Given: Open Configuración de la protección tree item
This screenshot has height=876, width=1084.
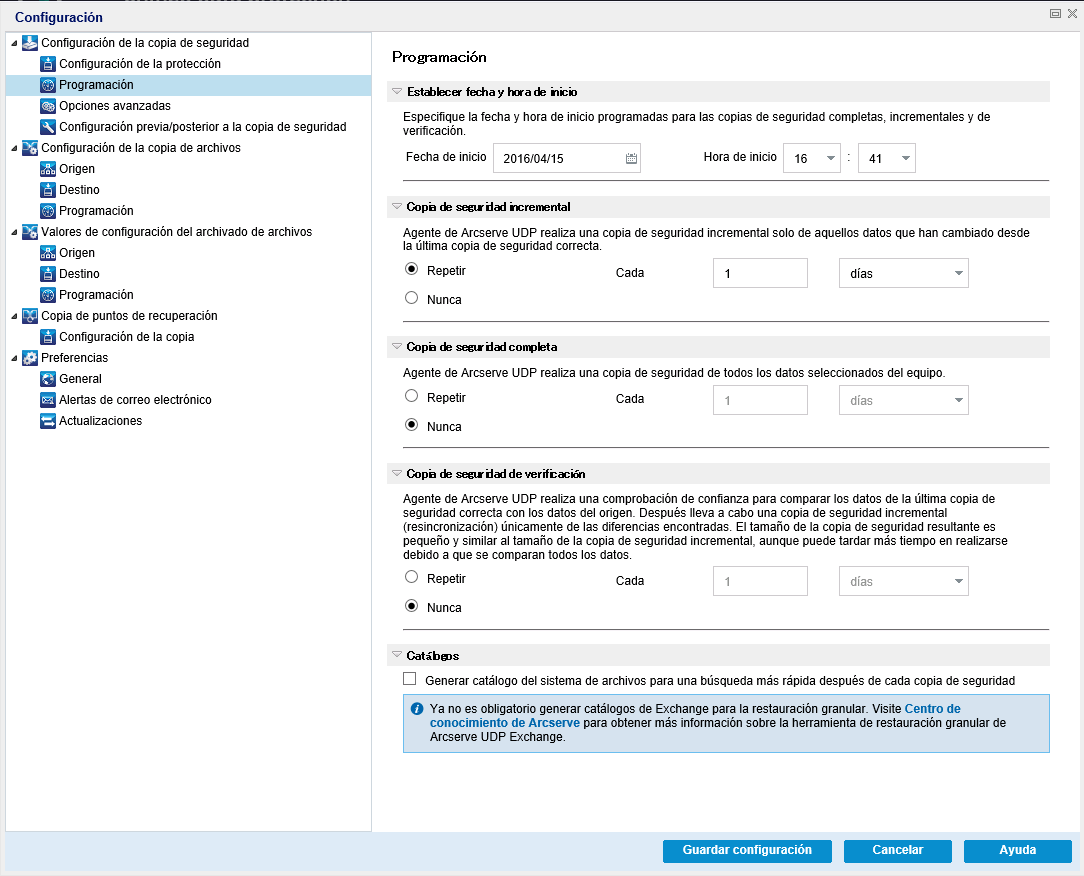Looking at the screenshot, I should tap(140, 64).
